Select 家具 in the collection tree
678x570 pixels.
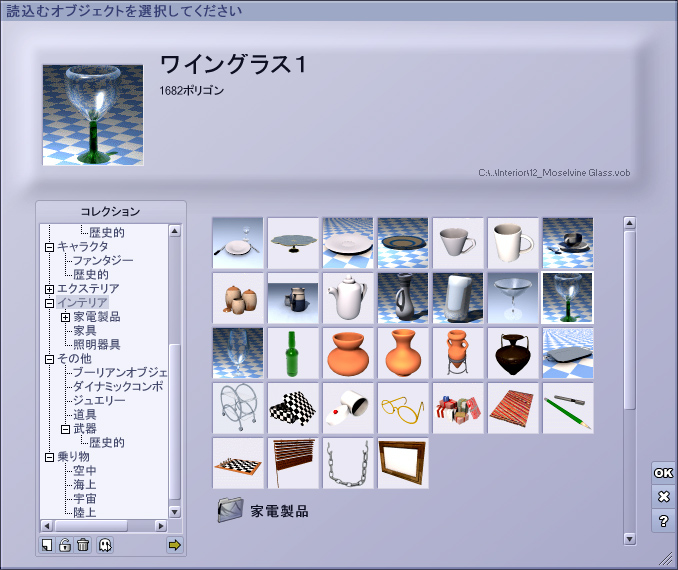(x=85, y=331)
